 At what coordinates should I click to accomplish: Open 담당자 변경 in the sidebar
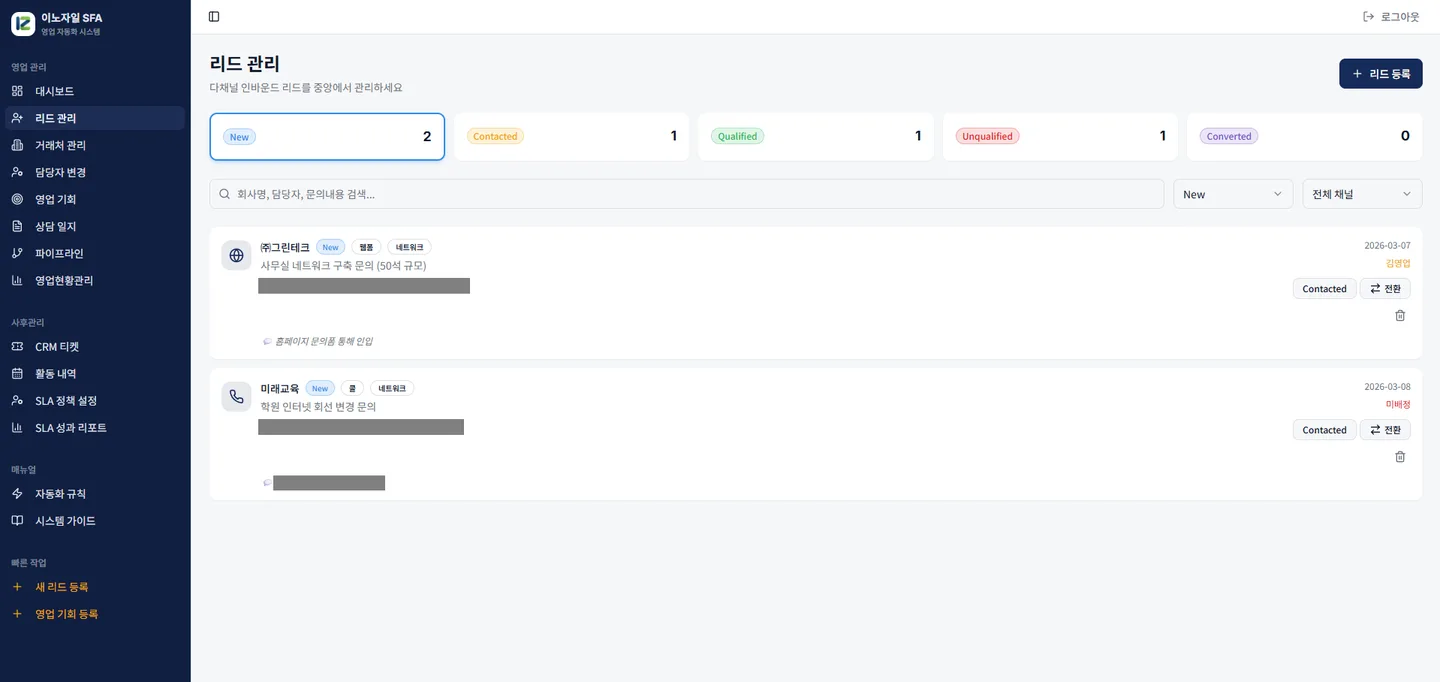(x=95, y=172)
